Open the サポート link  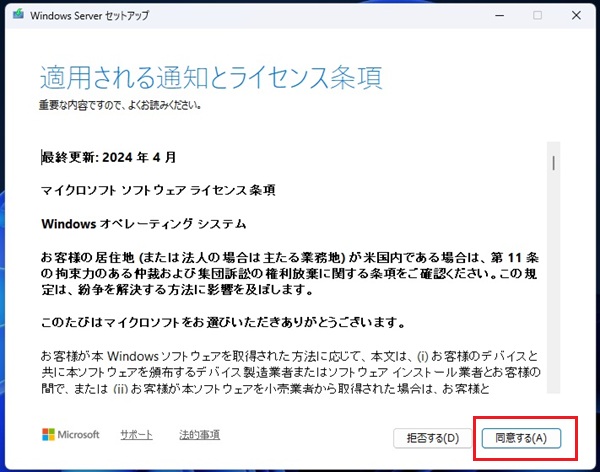point(137,435)
